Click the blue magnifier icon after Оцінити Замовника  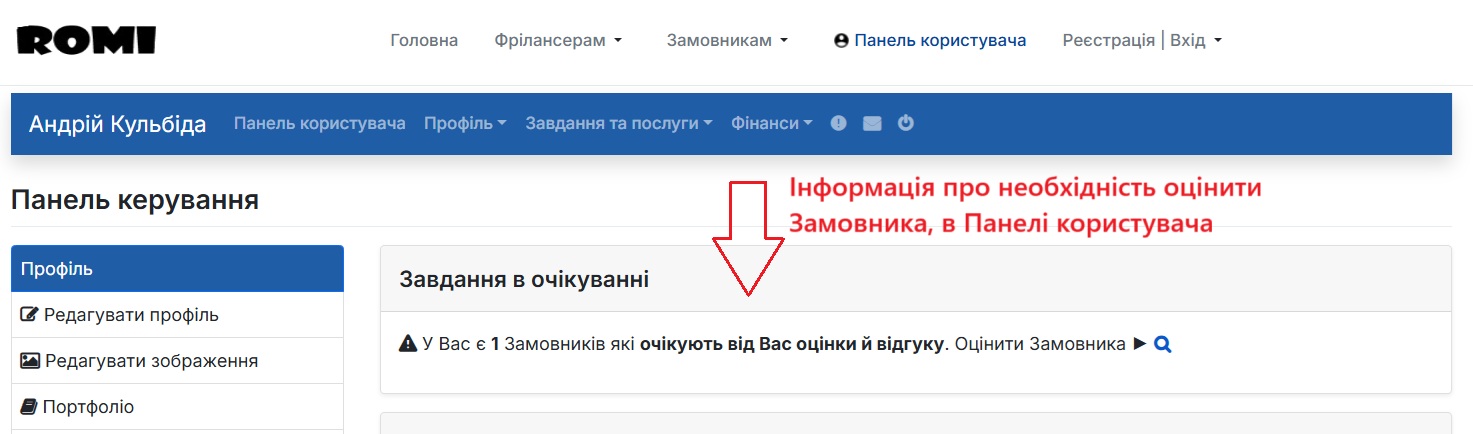[x=1162, y=344]
